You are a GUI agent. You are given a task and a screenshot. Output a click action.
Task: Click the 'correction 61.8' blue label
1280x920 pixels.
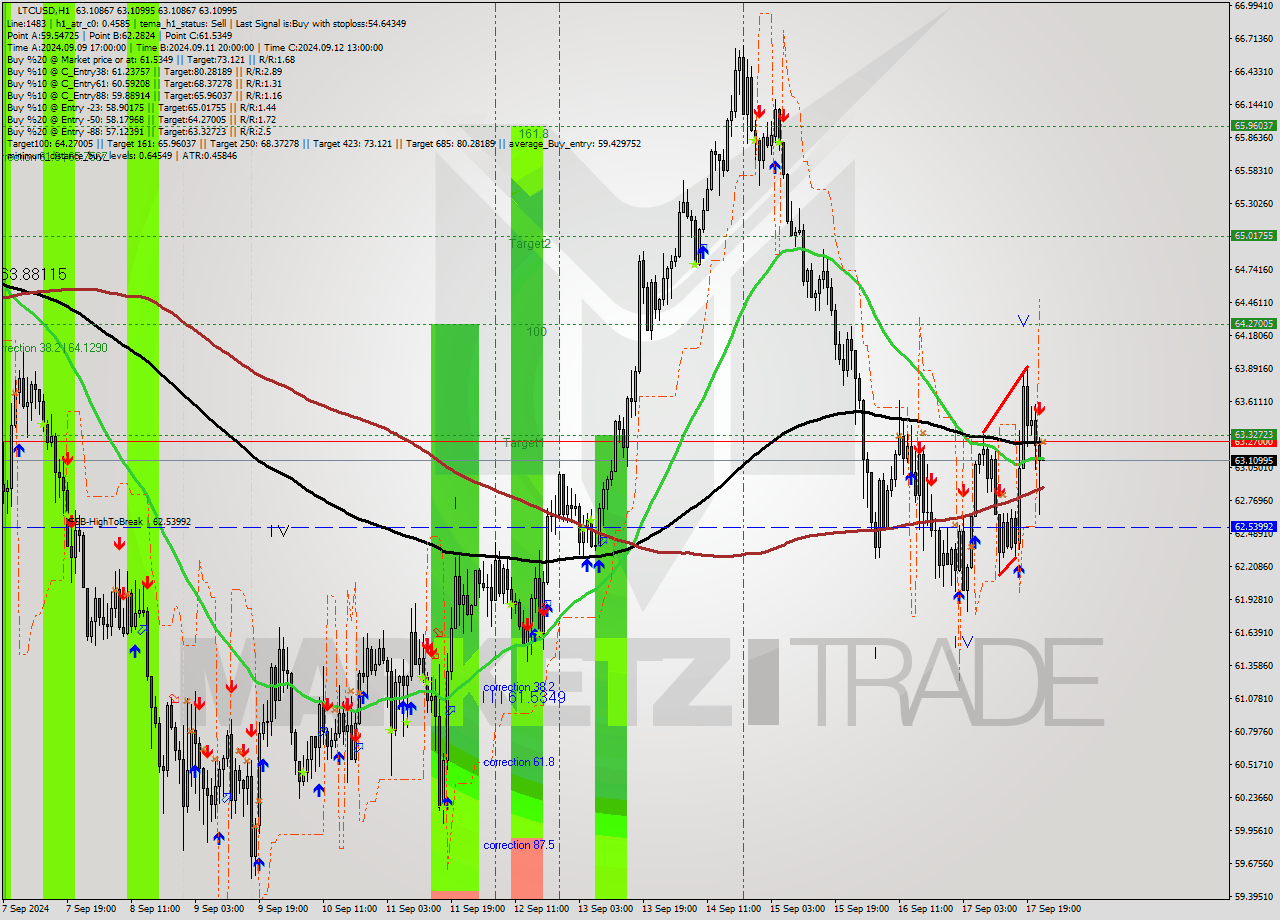pos(518,762)
